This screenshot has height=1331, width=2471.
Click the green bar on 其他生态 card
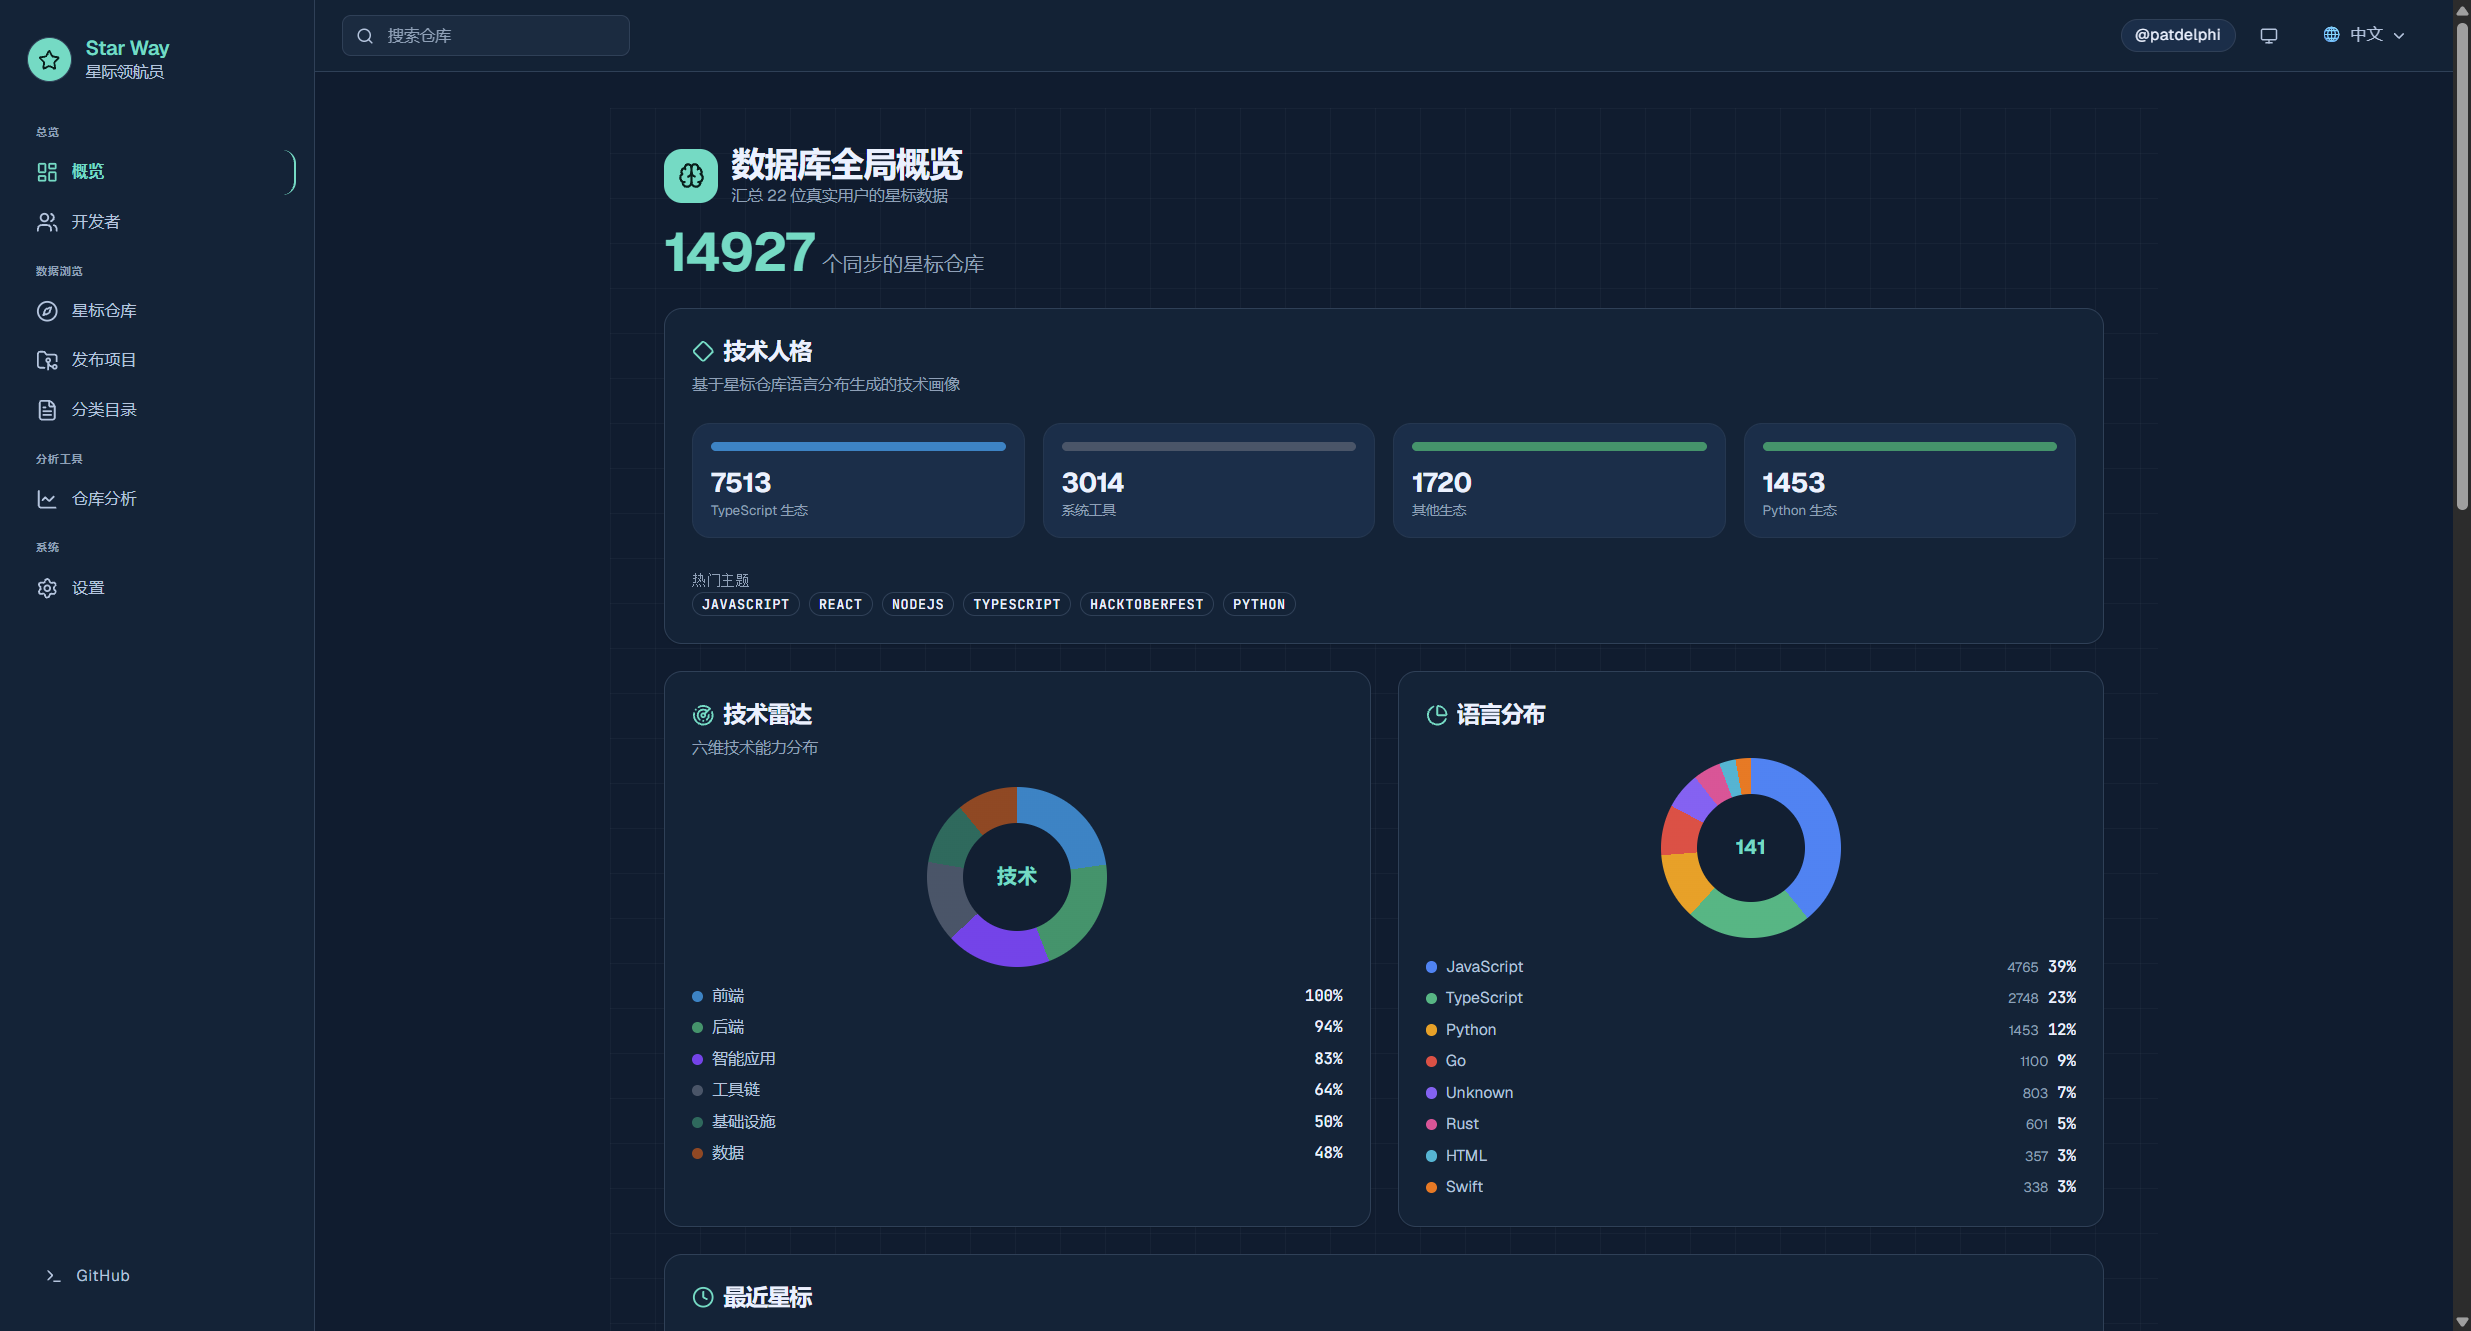point(1559,447)
